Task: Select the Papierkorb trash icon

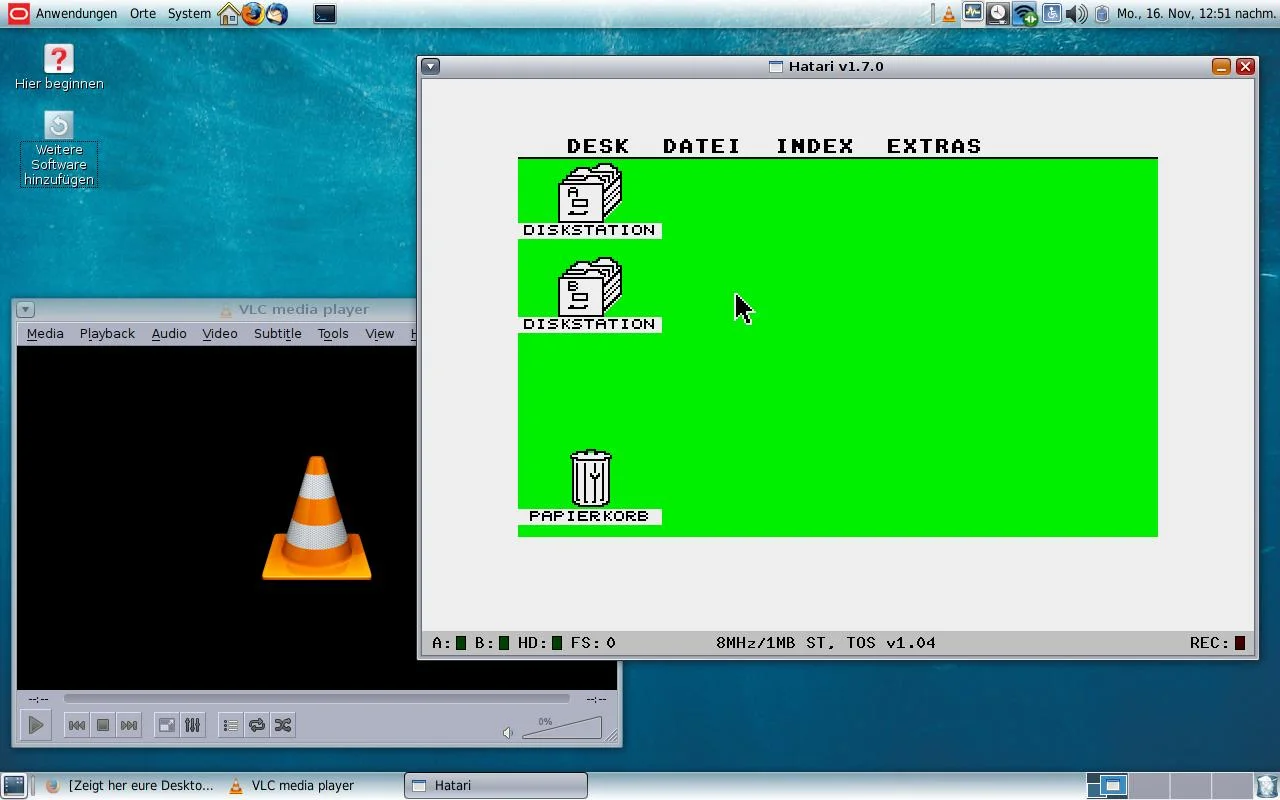Action: pyautogui.click(x=590, y=478)
